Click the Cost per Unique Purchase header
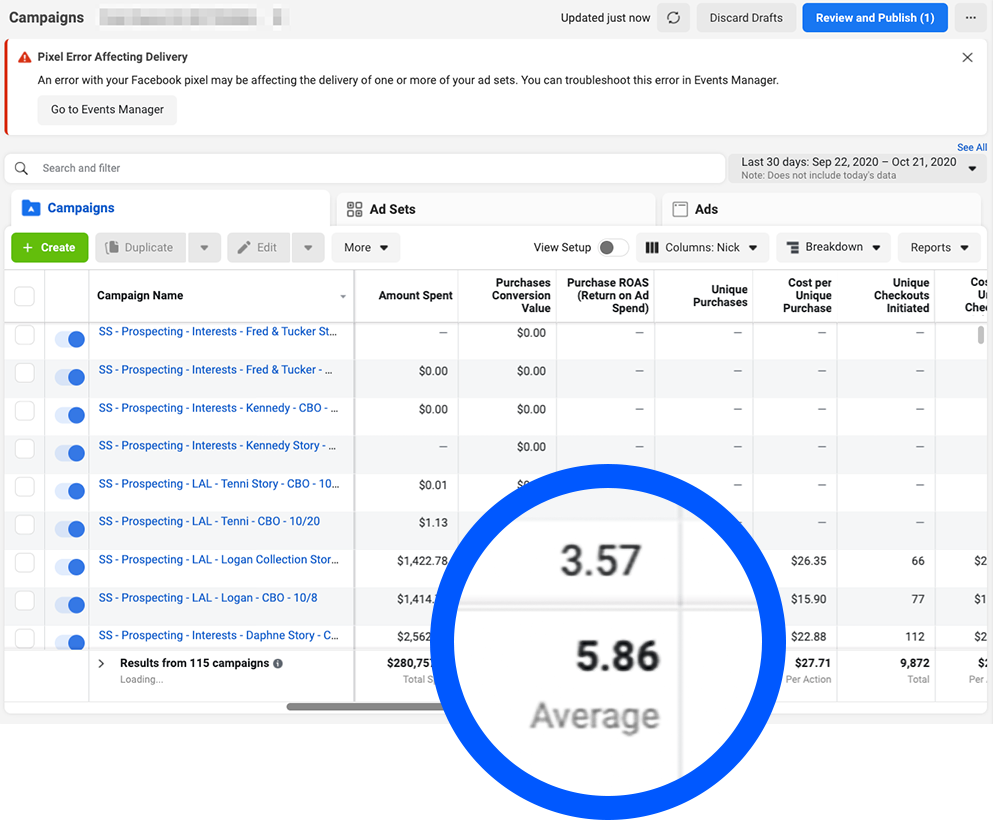 [807, 296]
